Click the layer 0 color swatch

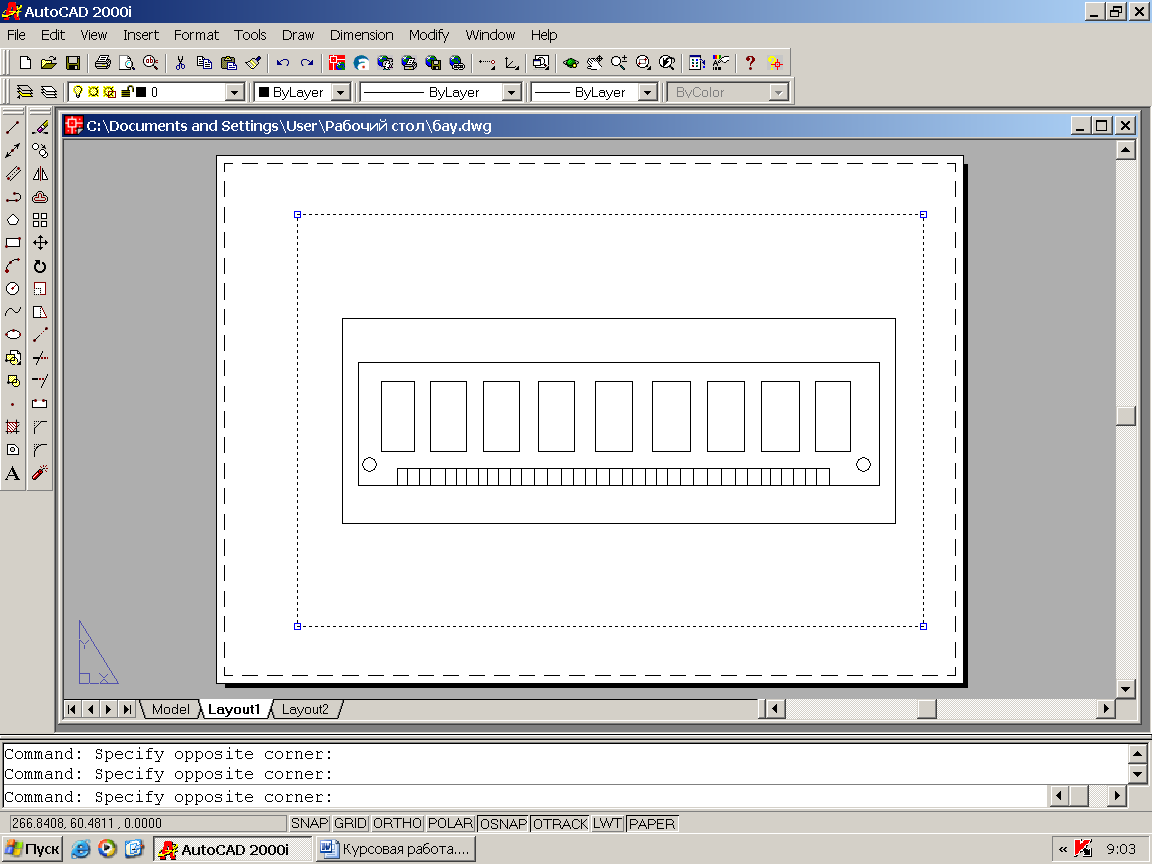(142, 92)
